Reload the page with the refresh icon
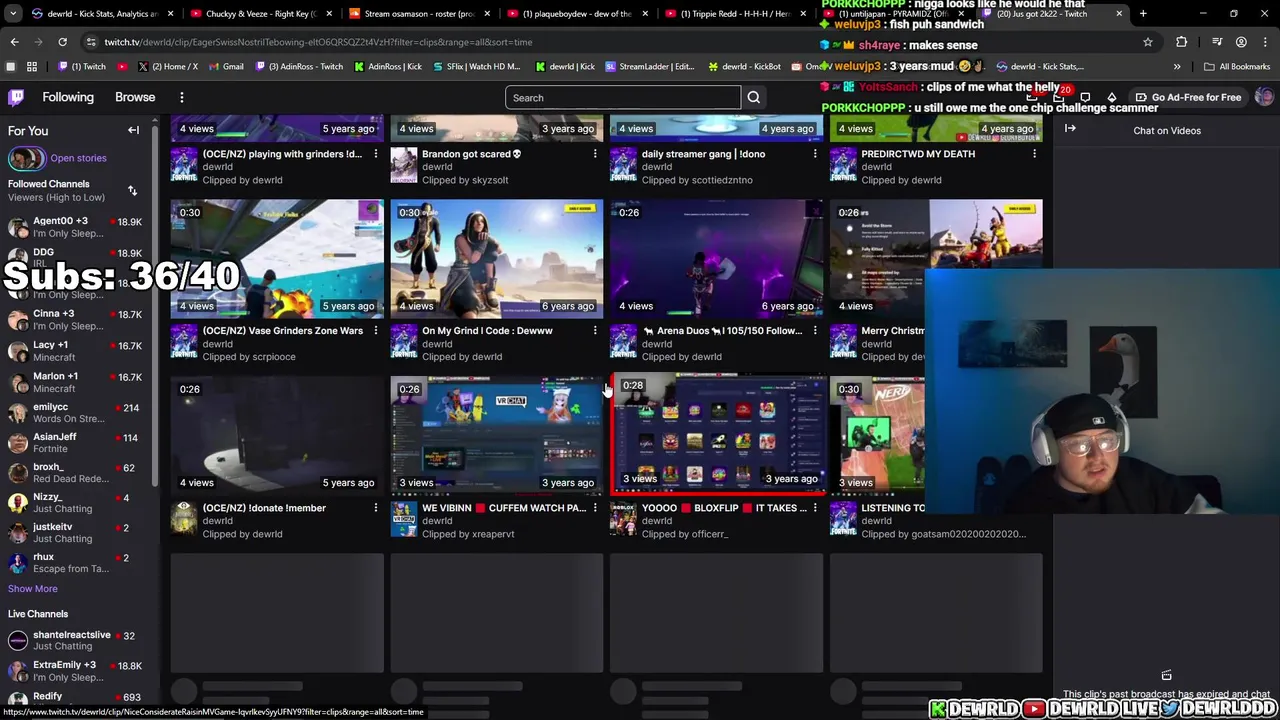1280x720 pixels. coord(62,42)
